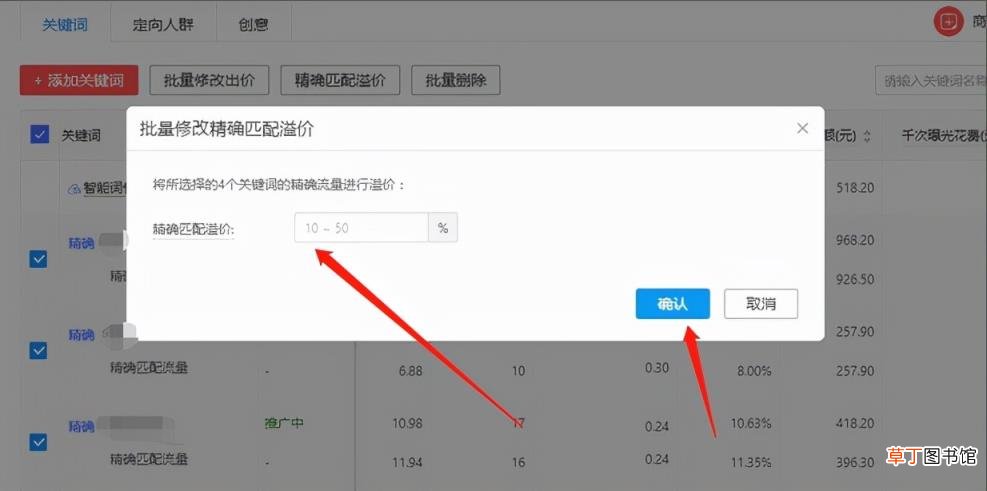The width and height of the screenshot is (987, 491).
Task: Focus the keyword name search box
Action: pyautogui.click(x=931, y=81)
